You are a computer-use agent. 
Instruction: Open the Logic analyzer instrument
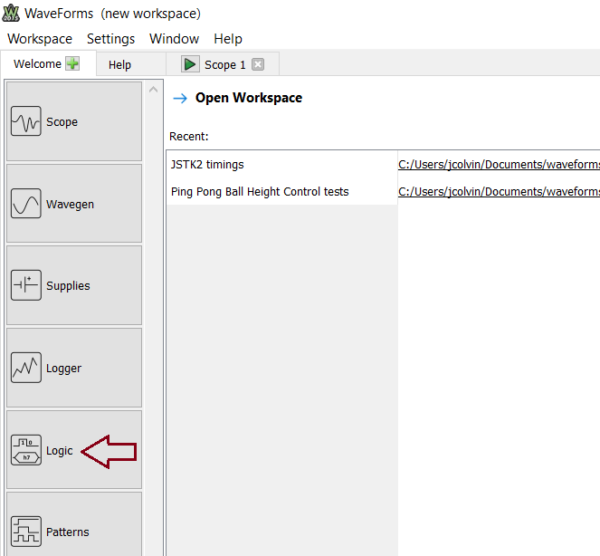74,450
